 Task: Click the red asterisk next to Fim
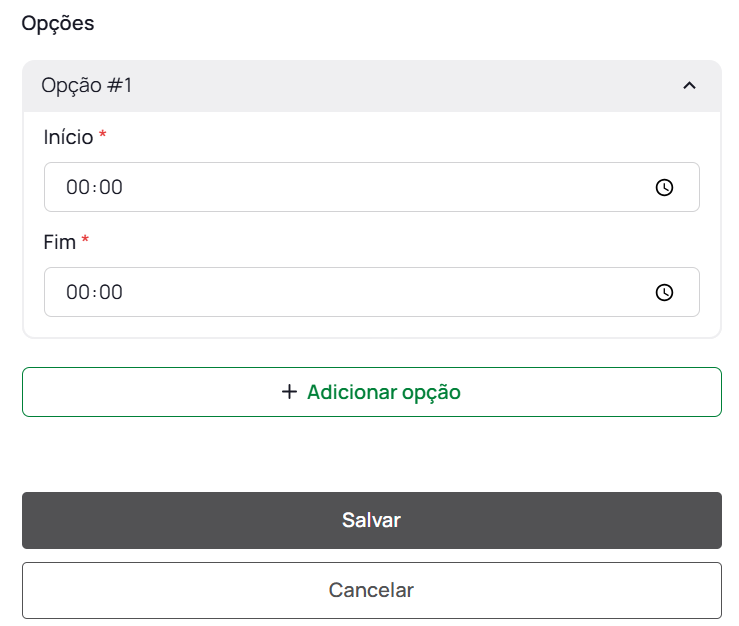coord(85,241)
